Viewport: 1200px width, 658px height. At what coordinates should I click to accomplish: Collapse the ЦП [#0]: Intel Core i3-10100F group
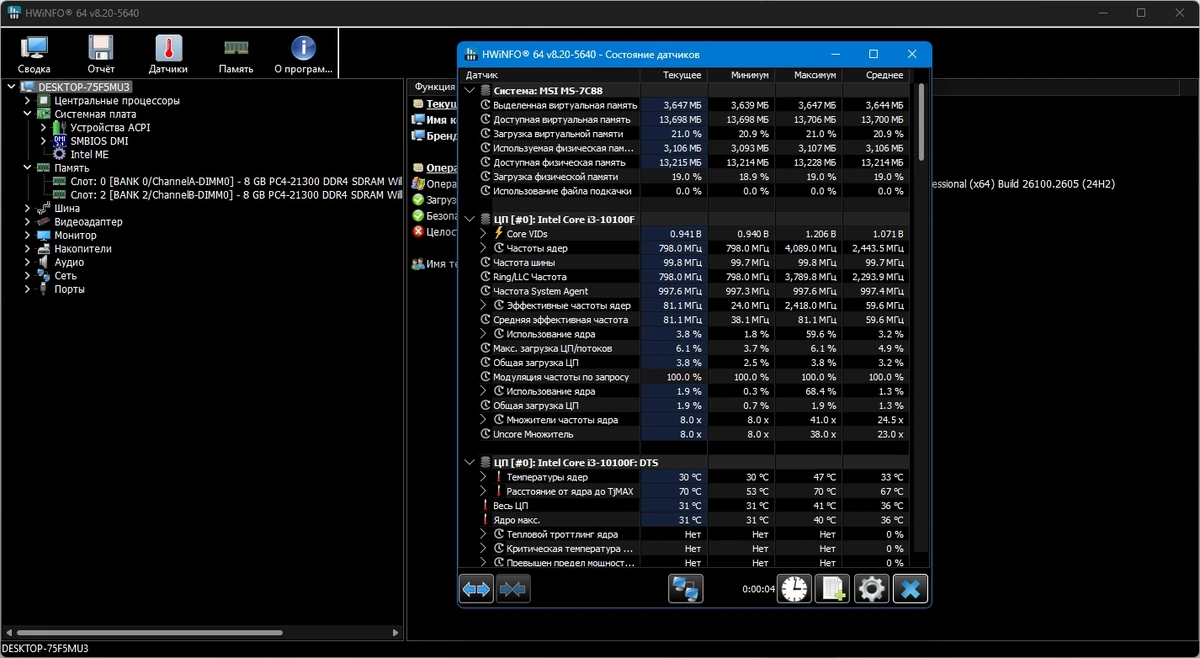[x=471, y=219]
